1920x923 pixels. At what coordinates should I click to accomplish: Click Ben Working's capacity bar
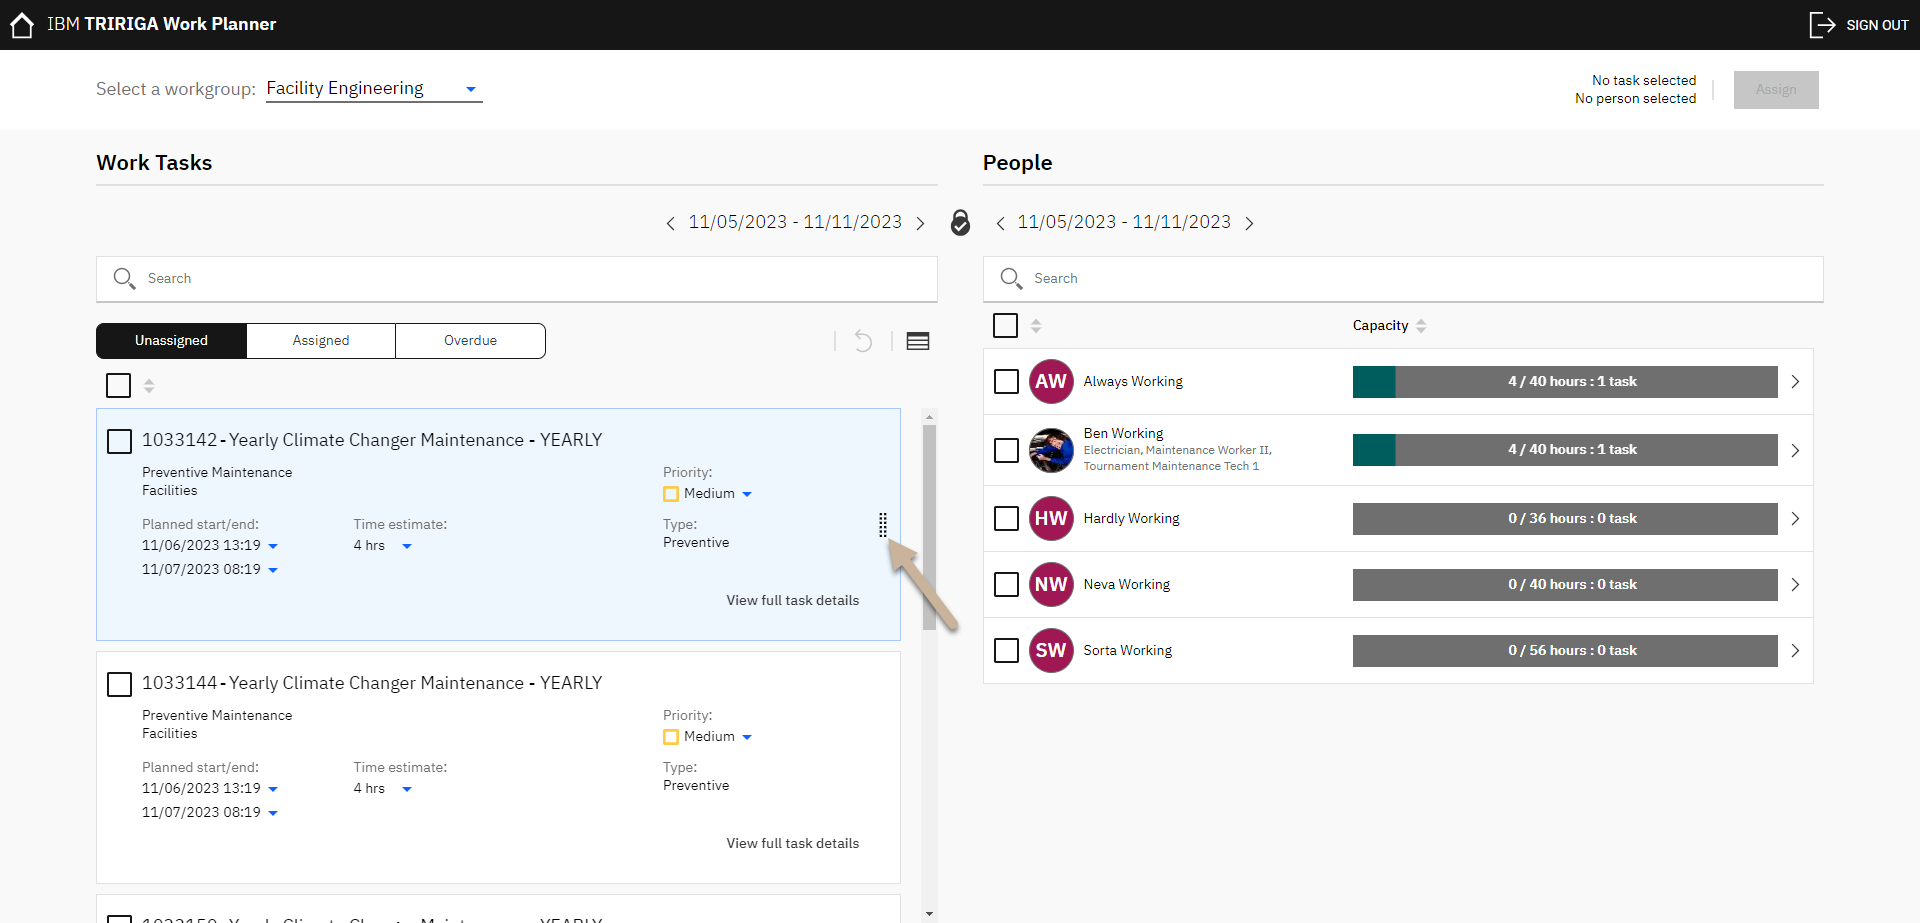(x=1565, y=450)
